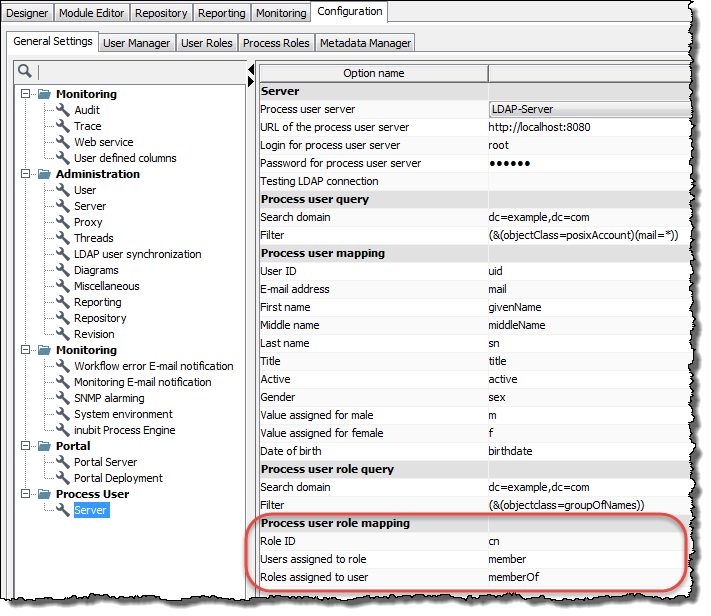The width and height of the screenshot is (711, 616).
Task: Switch to the top-level Repository tab
Action: [x=161, y=13]
